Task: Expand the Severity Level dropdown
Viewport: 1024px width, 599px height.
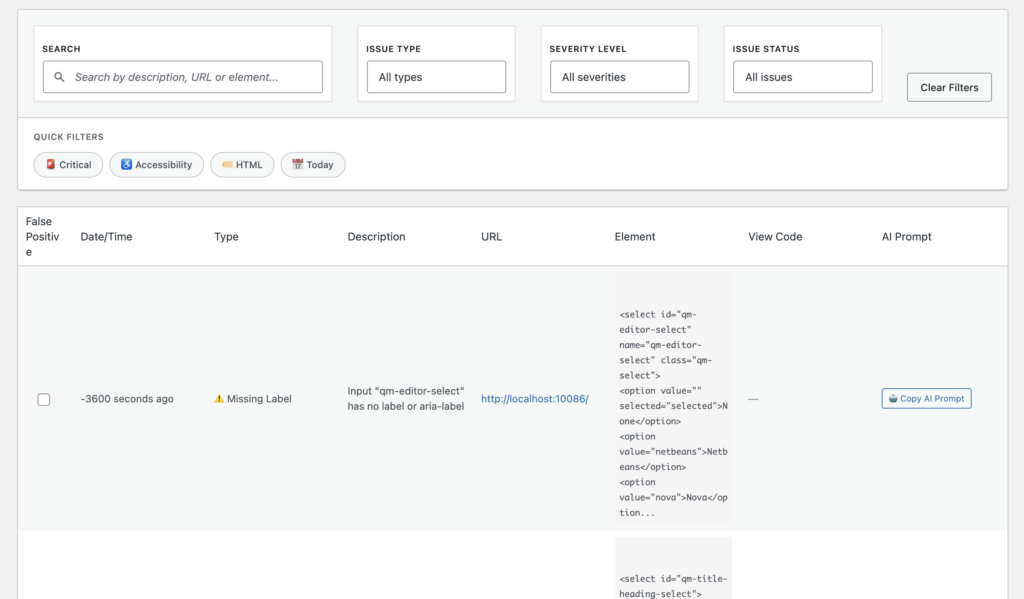Action: tap(619, 77)
